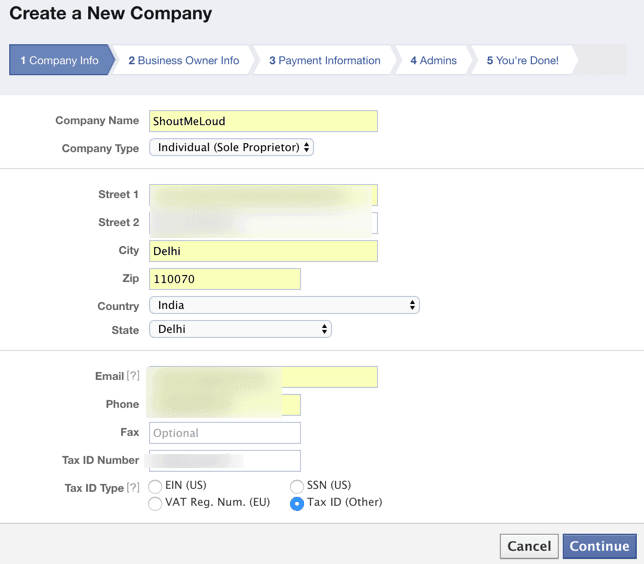644x564 pixels.
Task: Switch to the Admins step
Action: pos(433,60)
